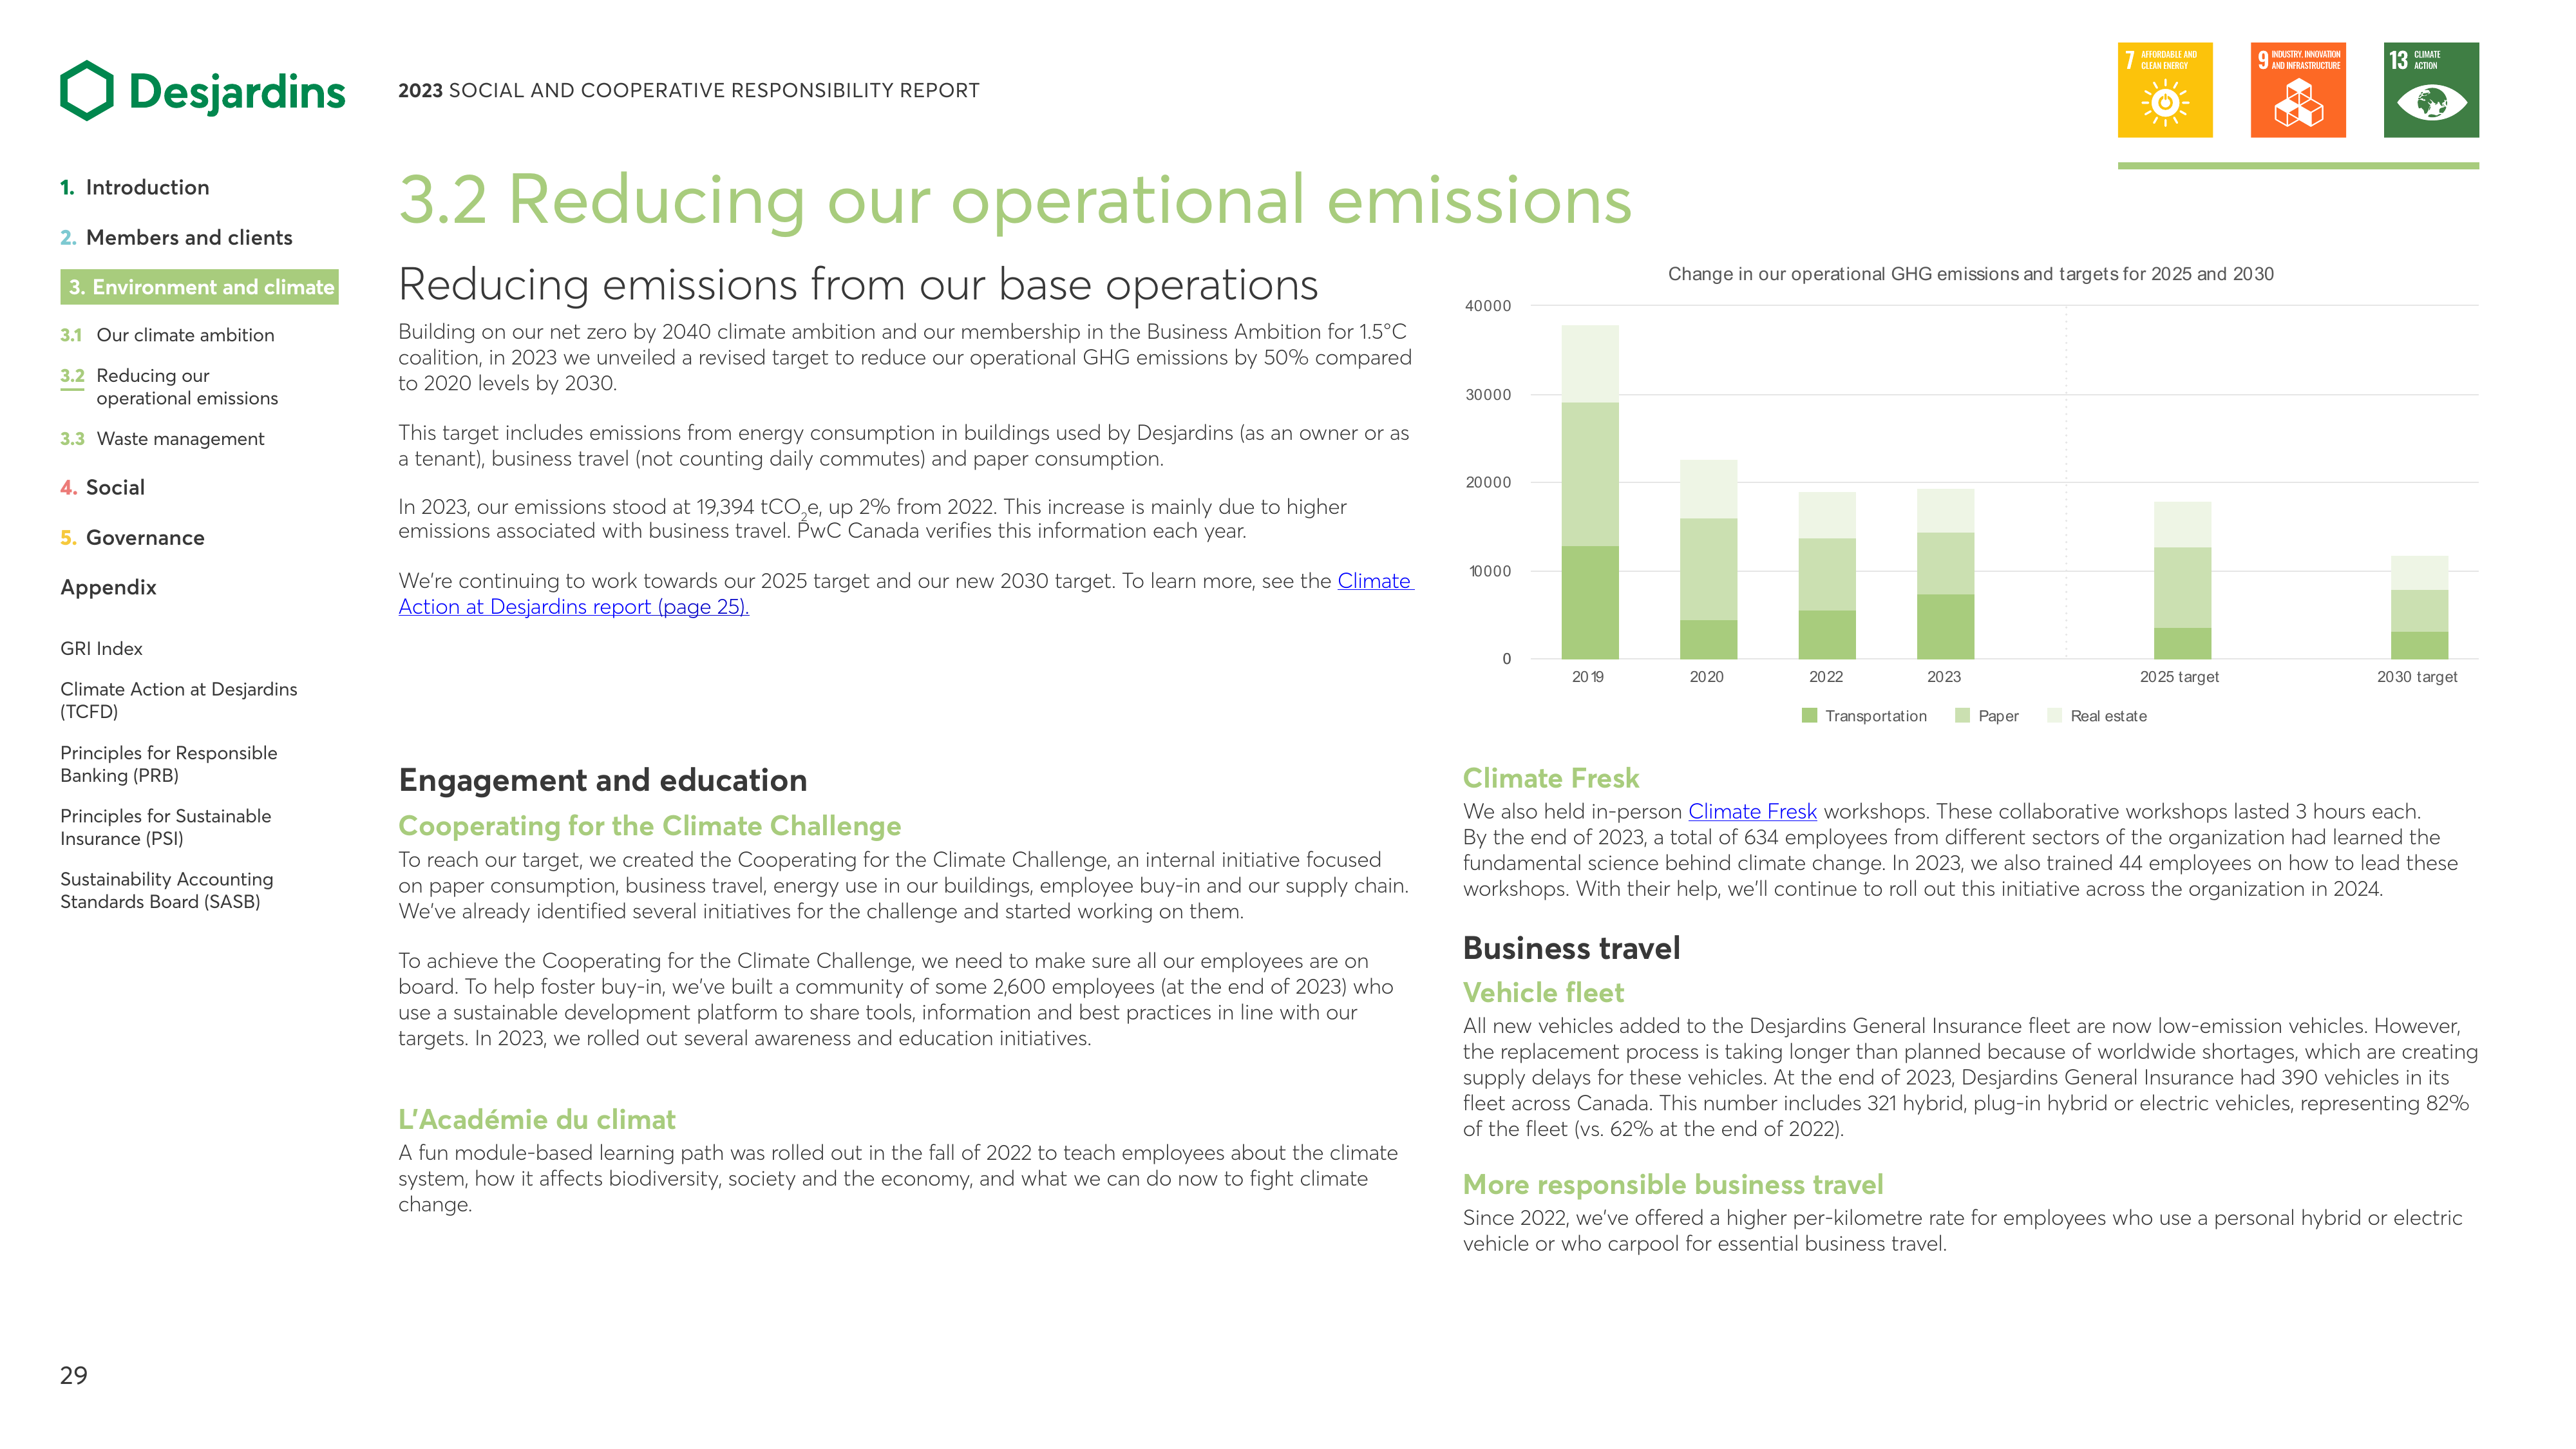Screen dimensions: 2576x1449
Task: Click the '3.2 Reducing our operational emissions' heading
Action: 1014,200
